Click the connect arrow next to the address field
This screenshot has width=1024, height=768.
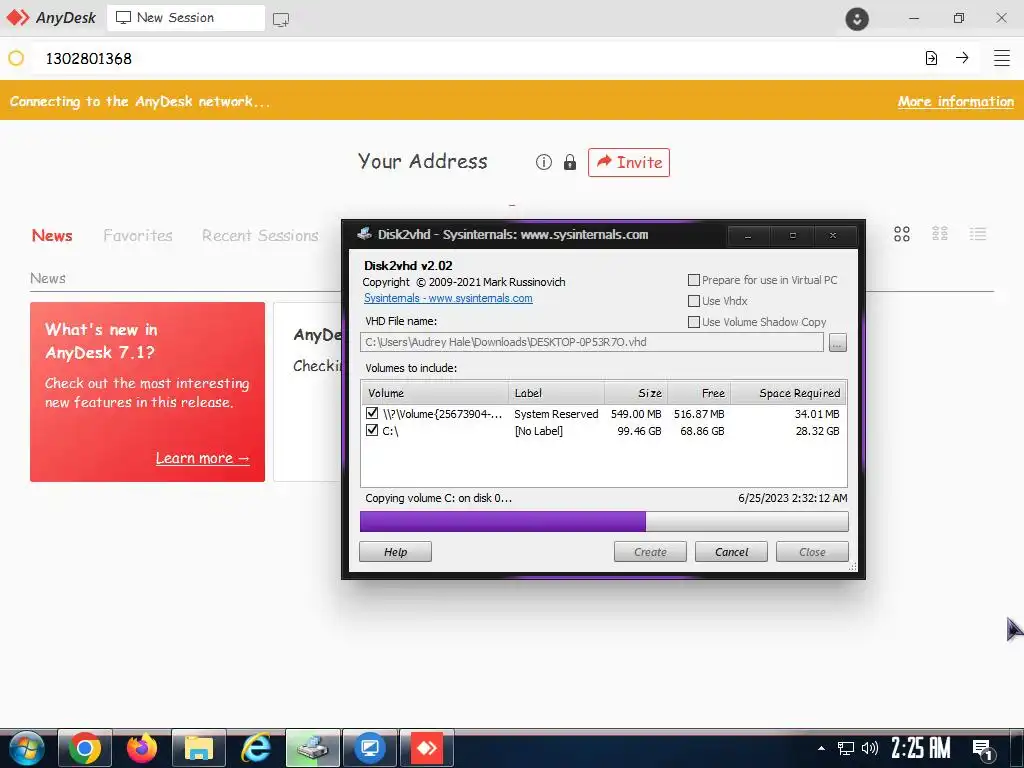click(x=962, y=58)
